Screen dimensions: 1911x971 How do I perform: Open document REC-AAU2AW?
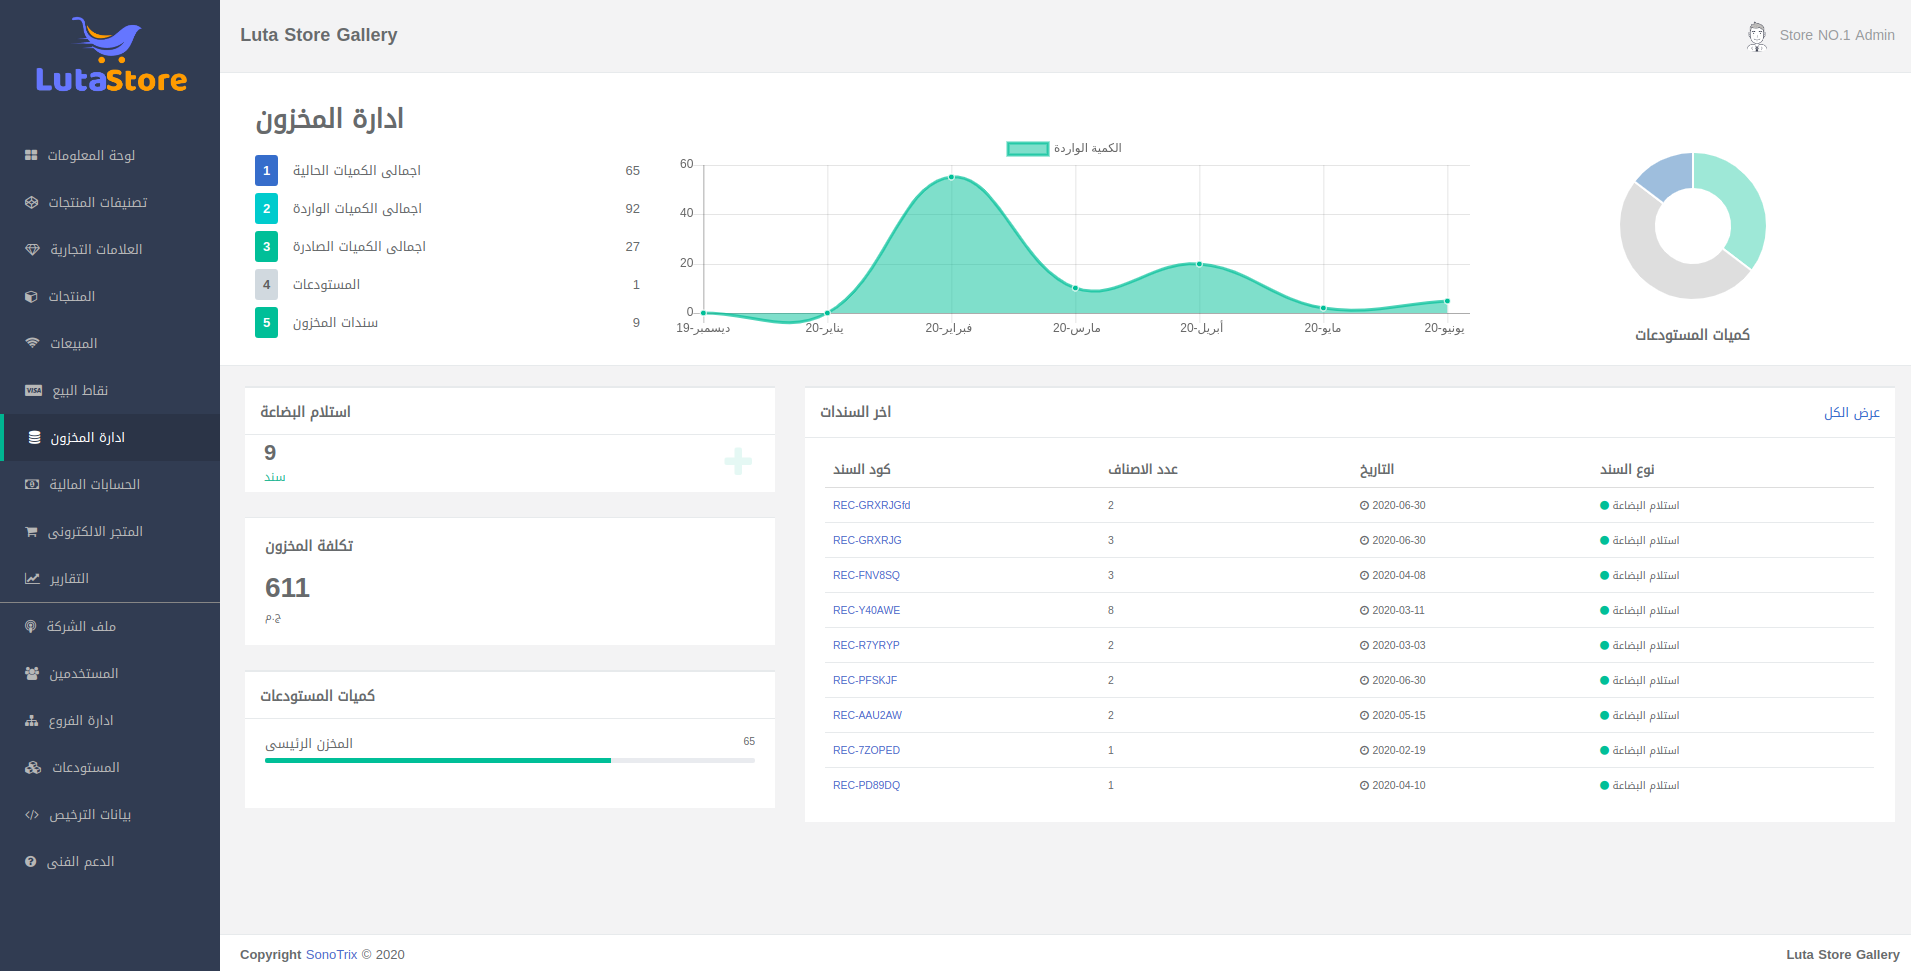click(867, 715)
